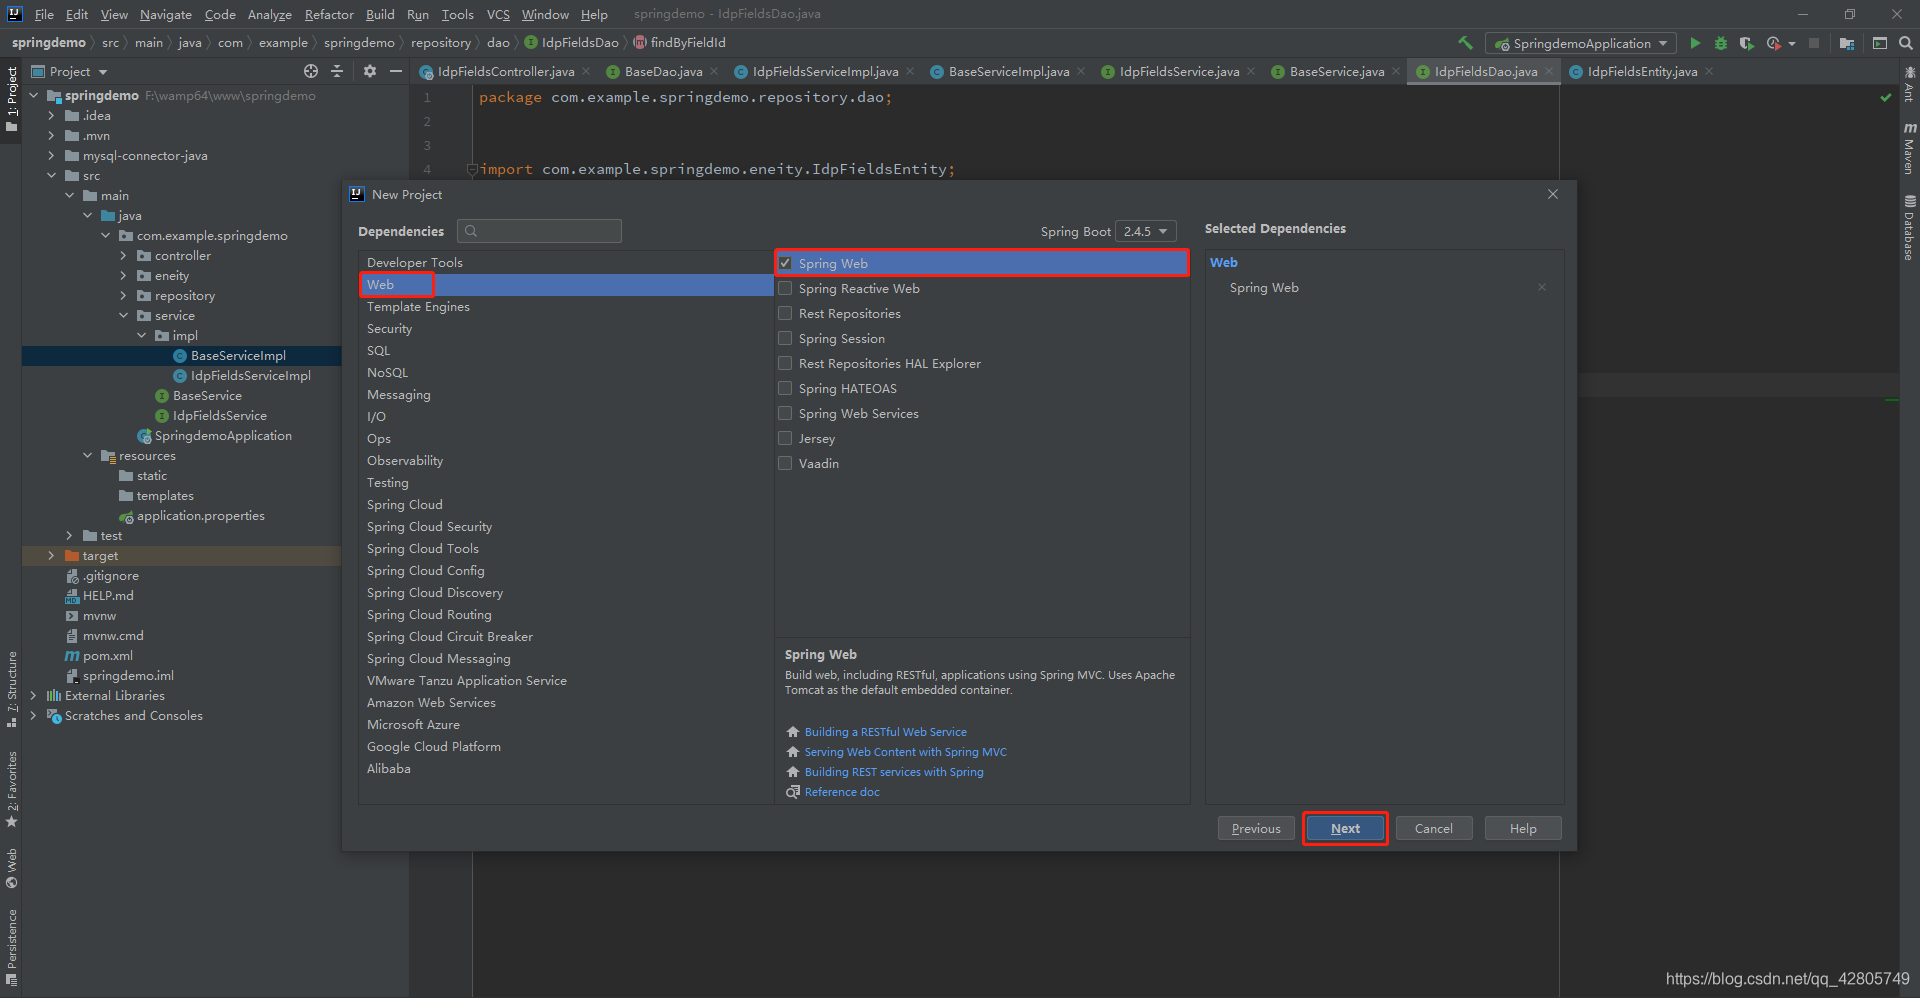
Task: Open the Reference doc link icon
Action: tap(793, 792)
